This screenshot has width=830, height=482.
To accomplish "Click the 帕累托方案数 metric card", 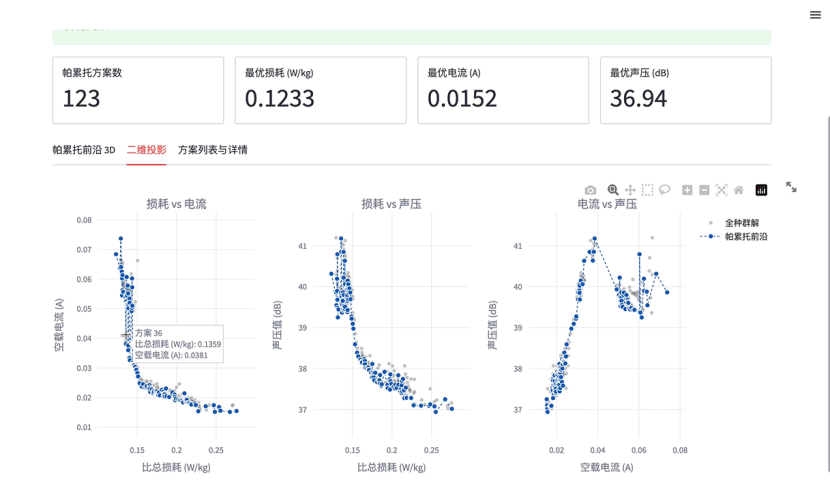I will point(138,90).
